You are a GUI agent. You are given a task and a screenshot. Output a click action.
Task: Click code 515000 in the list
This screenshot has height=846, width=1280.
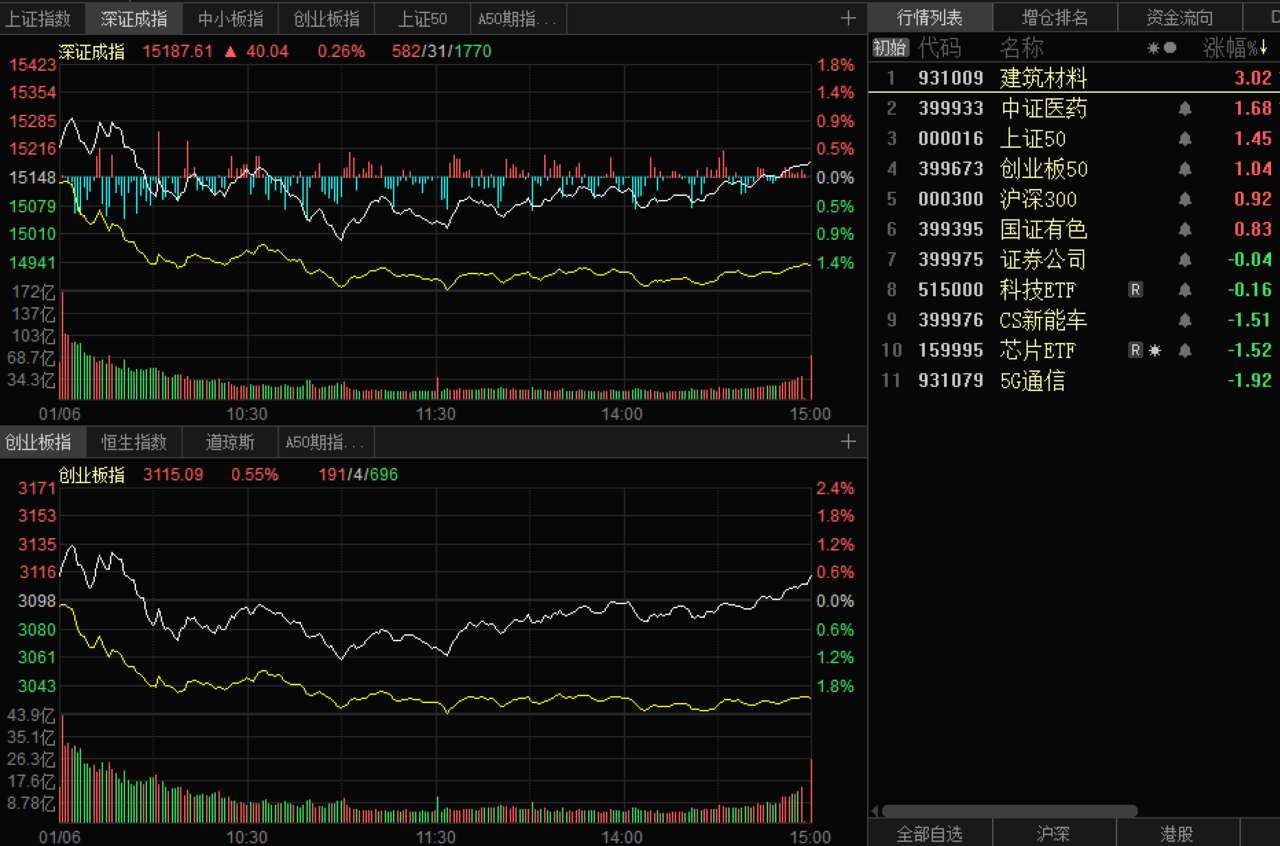click(x=951, y=290)
